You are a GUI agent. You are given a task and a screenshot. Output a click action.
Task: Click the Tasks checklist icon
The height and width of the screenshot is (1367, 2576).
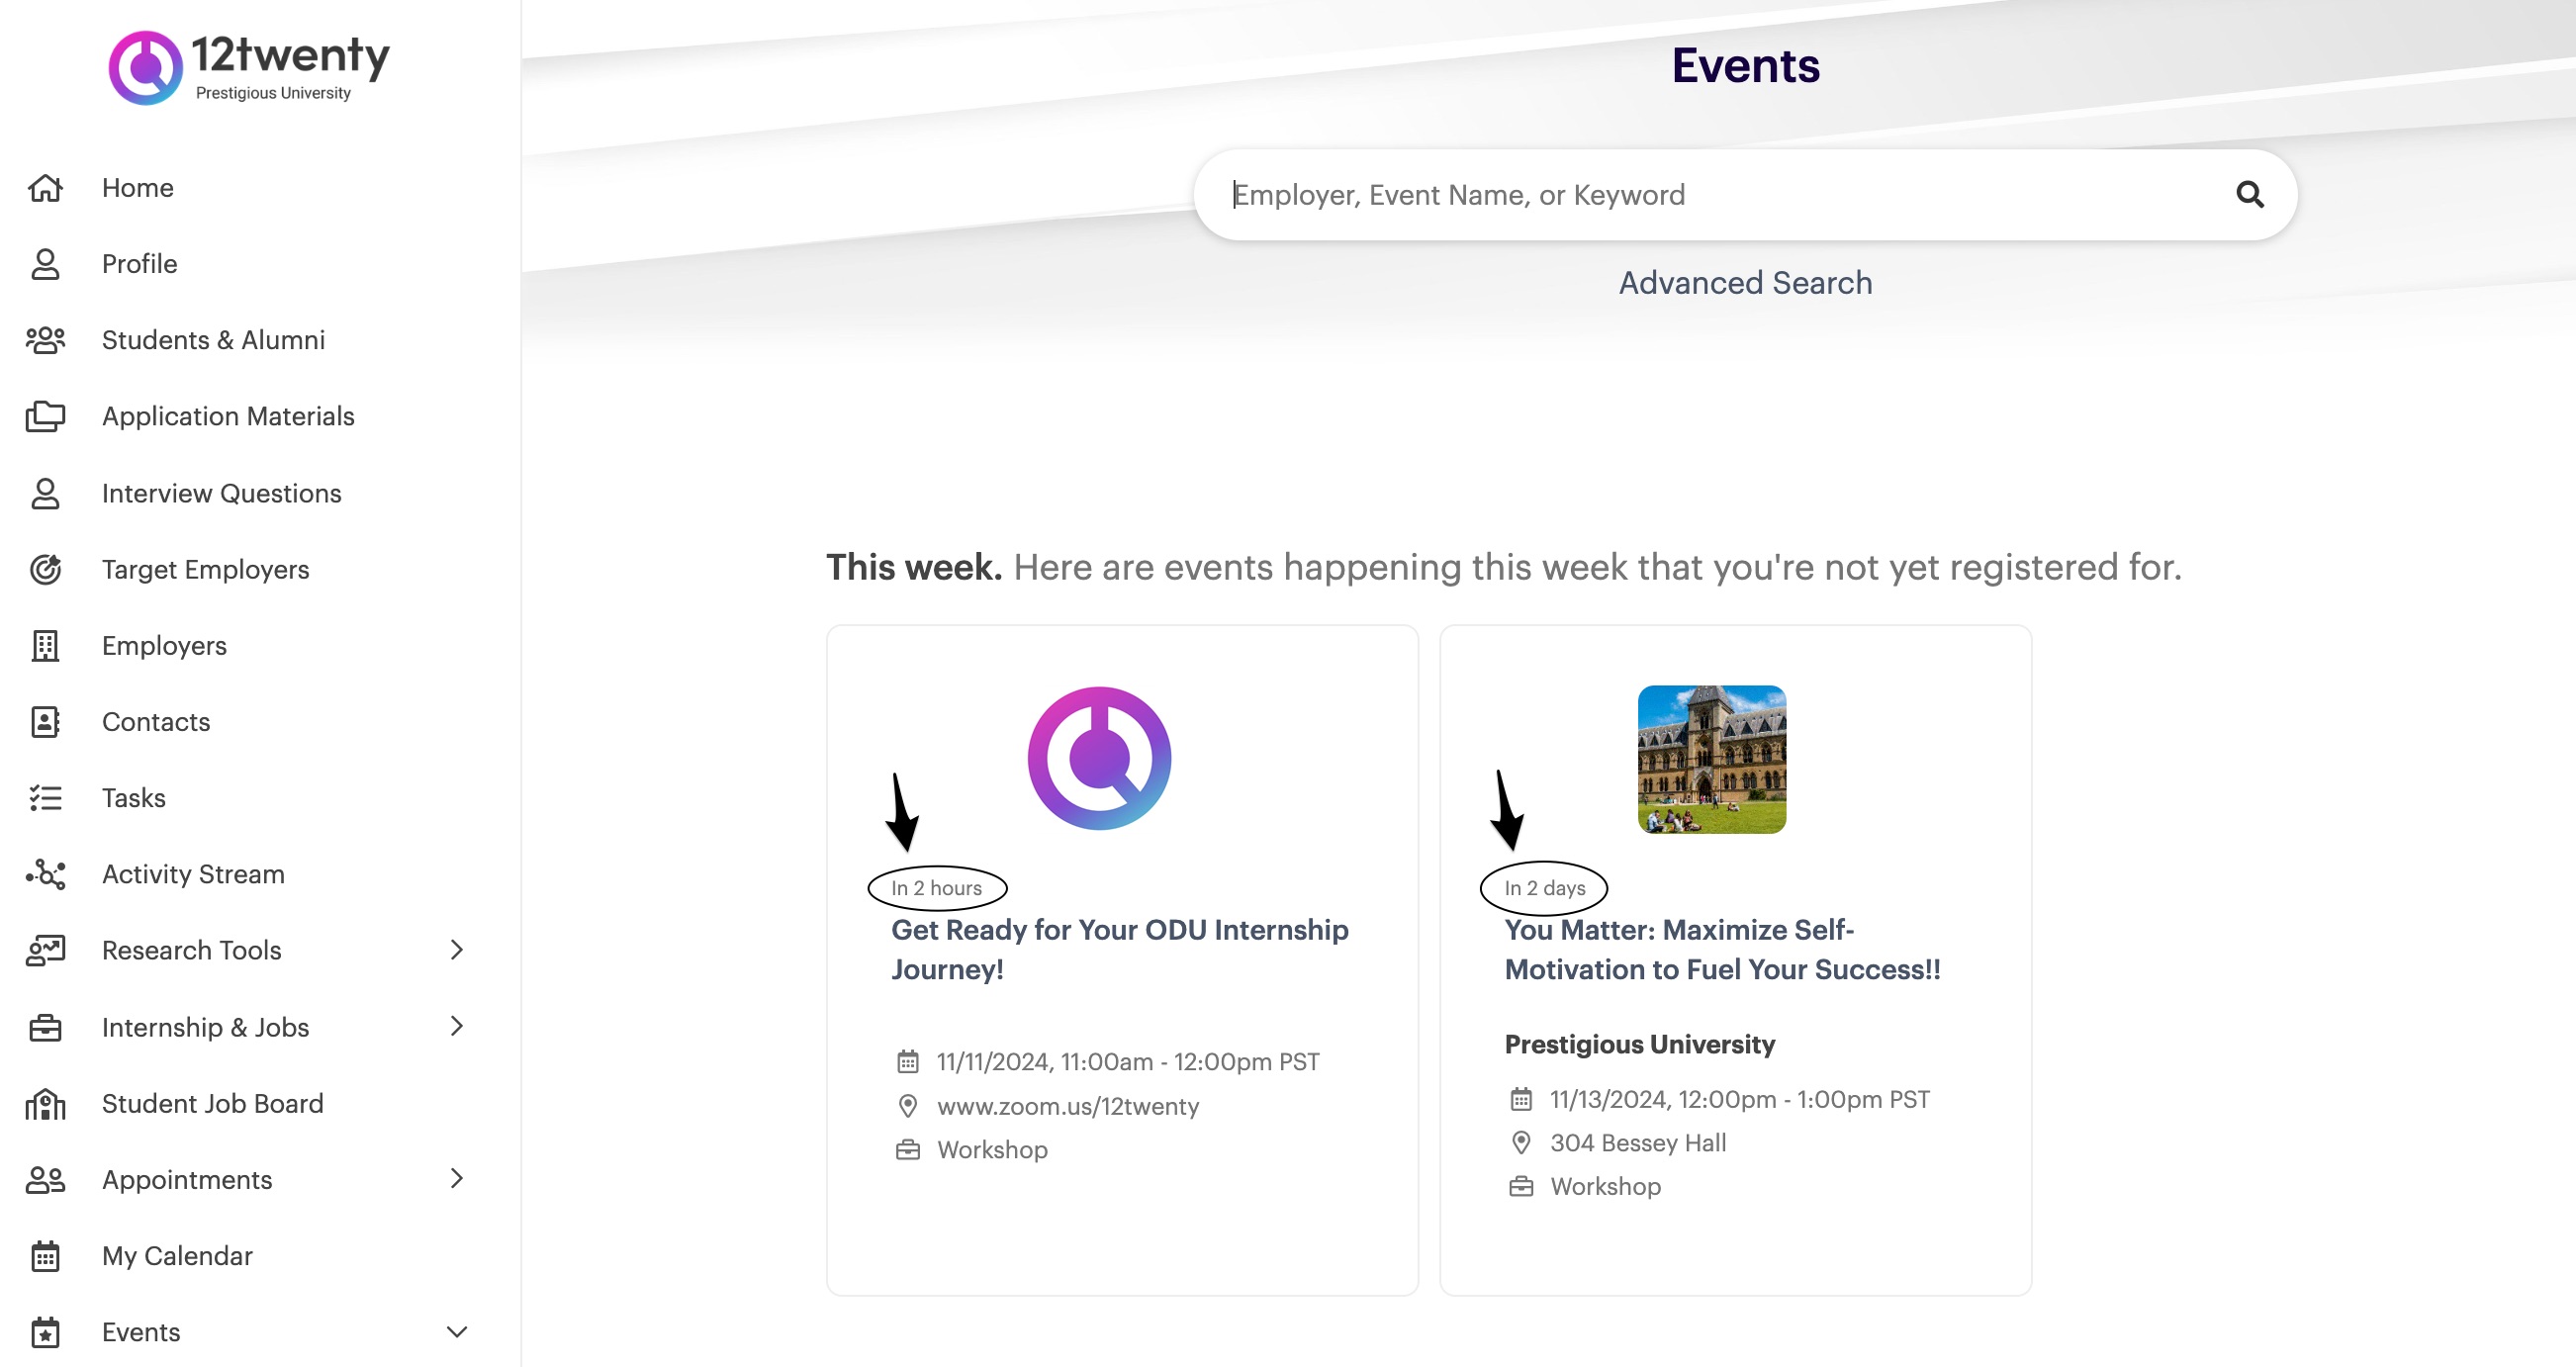point(45,798)
